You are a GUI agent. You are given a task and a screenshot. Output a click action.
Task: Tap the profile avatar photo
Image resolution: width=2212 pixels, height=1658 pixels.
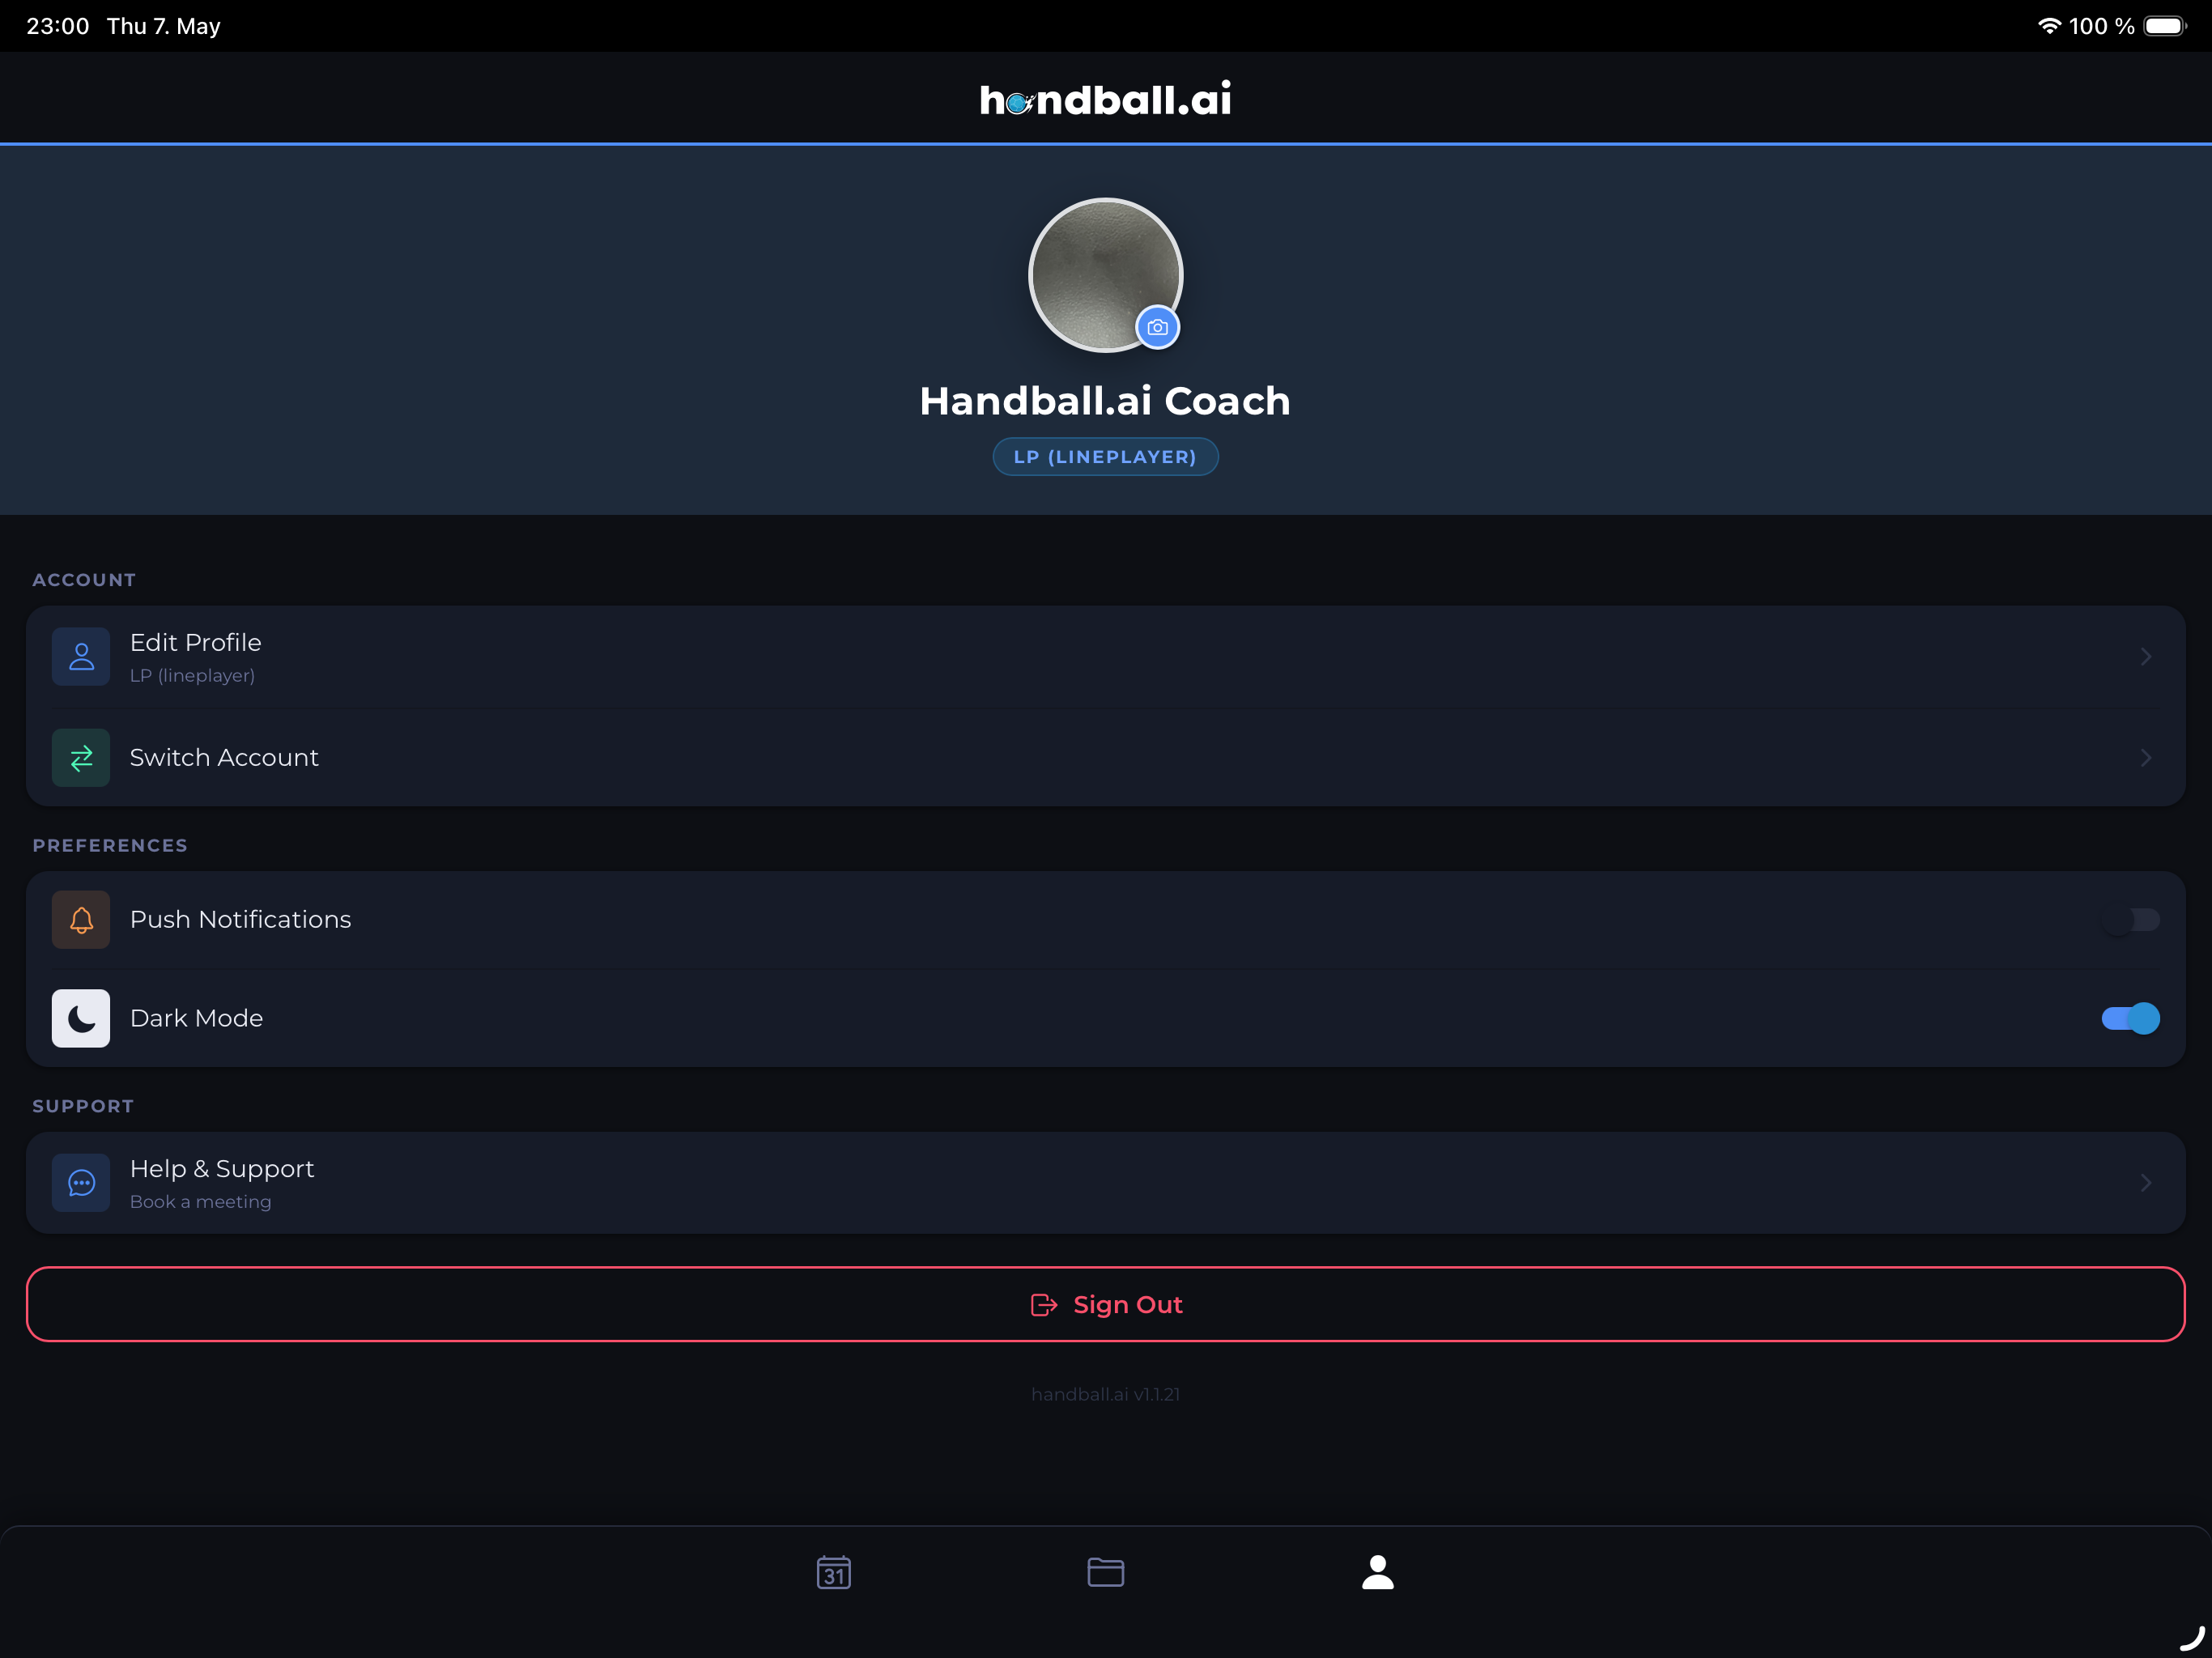coord(1105,275)
